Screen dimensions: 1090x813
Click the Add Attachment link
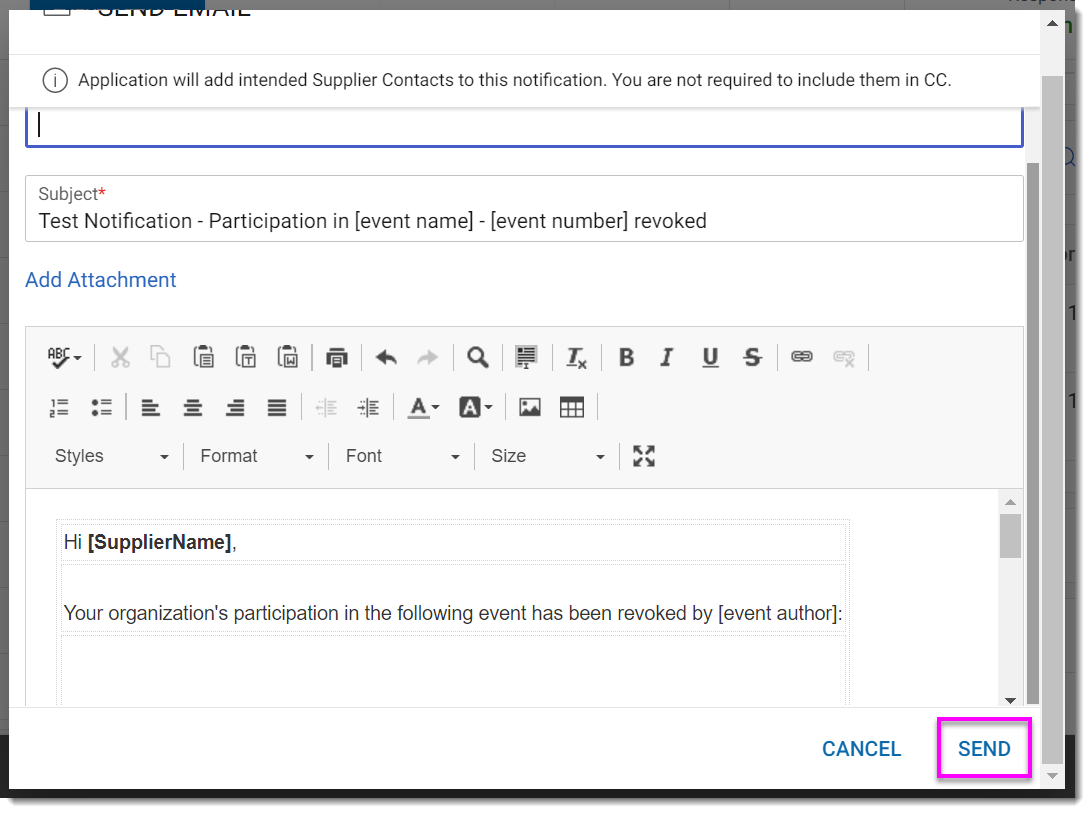coord(101,280)
